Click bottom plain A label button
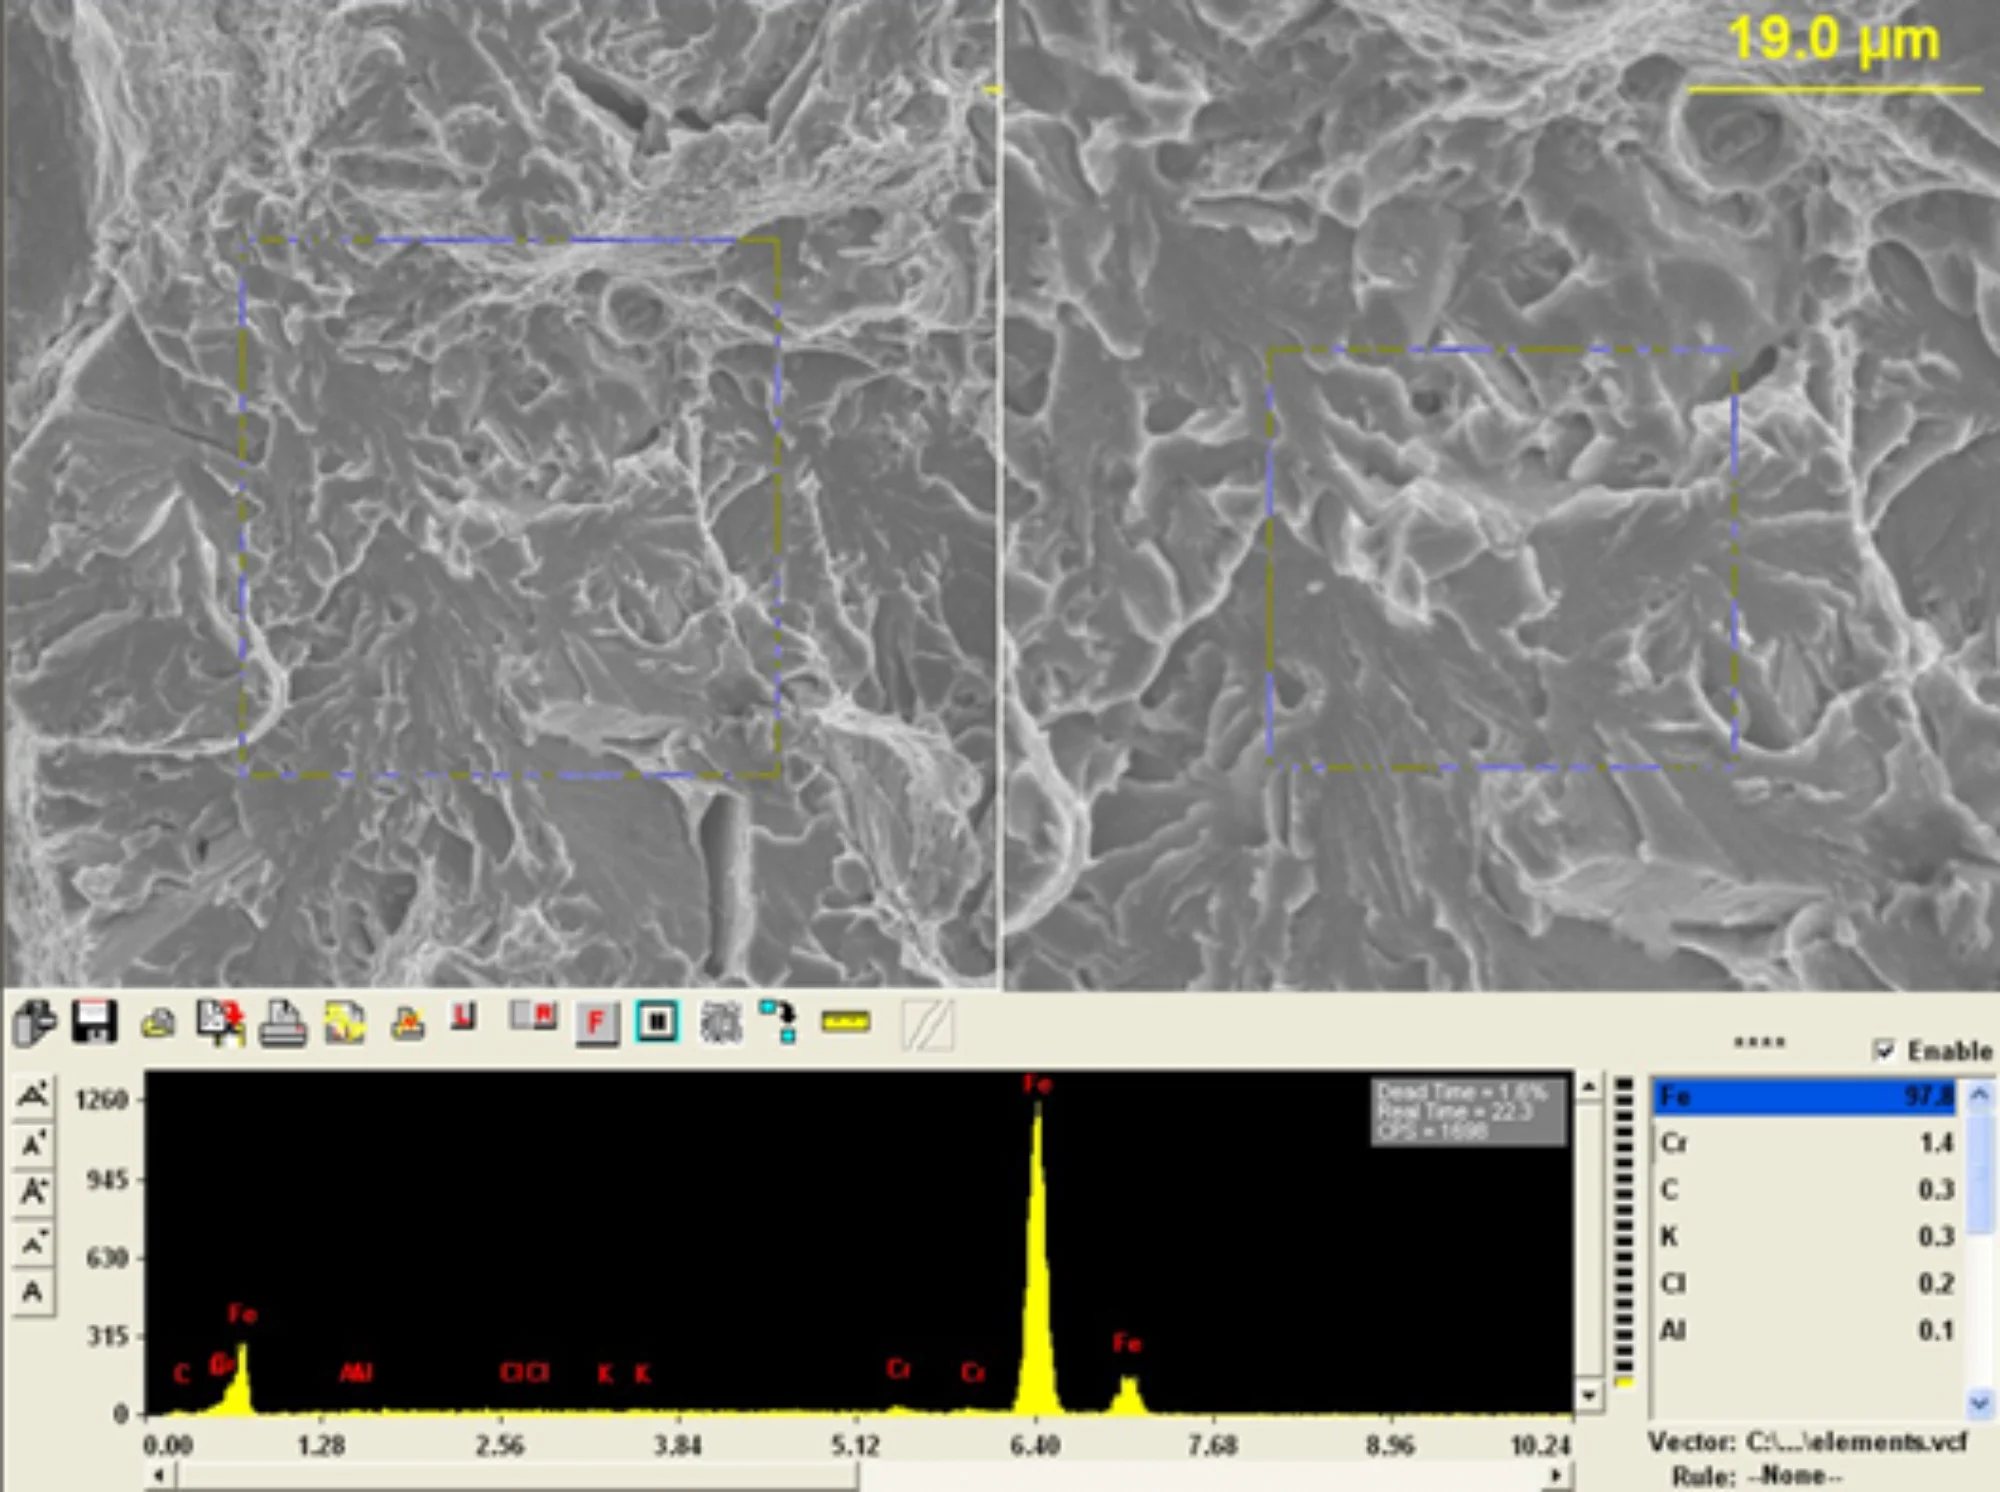Image resolution: width=2000 pixels, height=1492 pixels. 33,1292
